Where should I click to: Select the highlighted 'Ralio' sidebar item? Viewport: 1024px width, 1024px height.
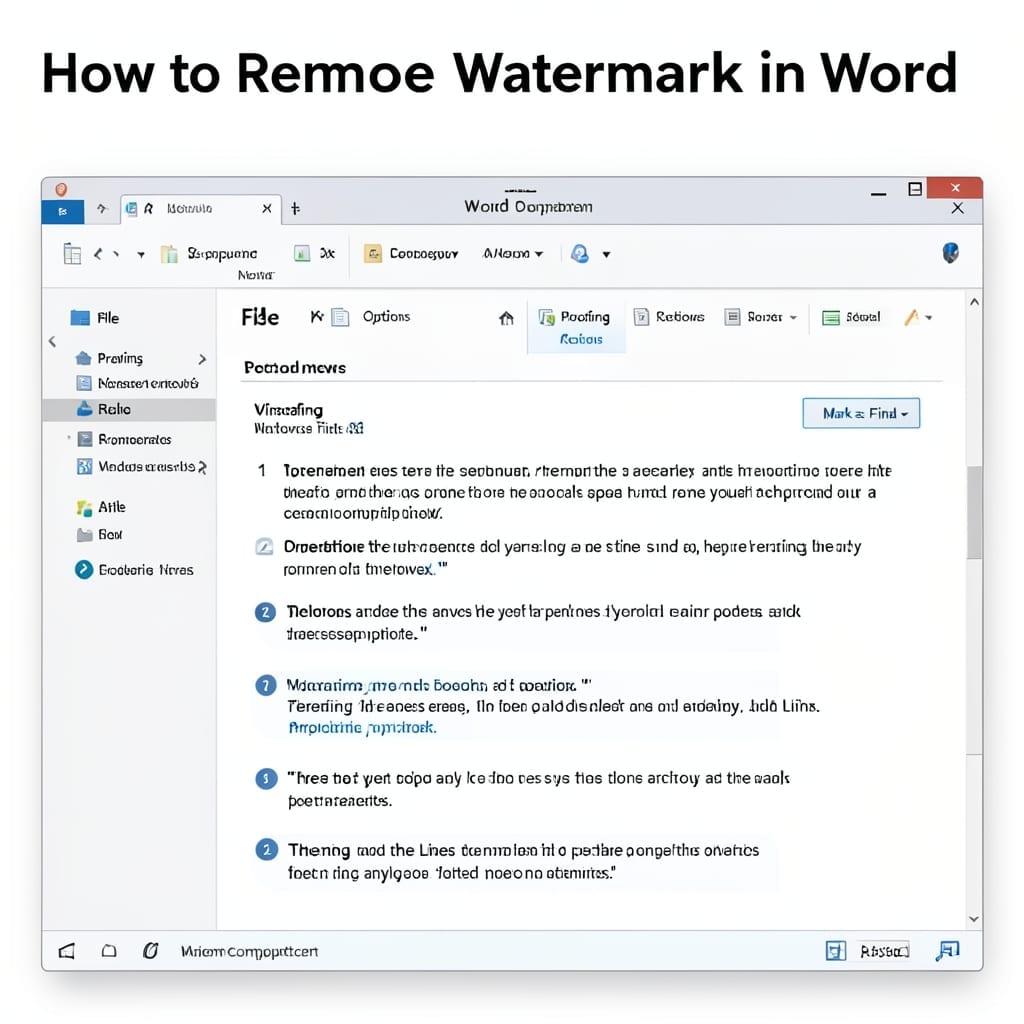129,409
